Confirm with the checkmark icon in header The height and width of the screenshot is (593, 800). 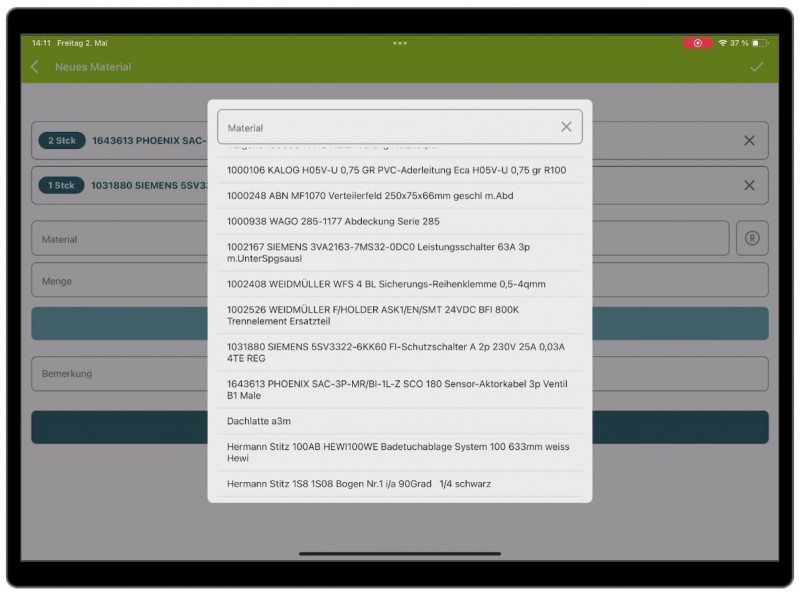(x=756, y=67)
